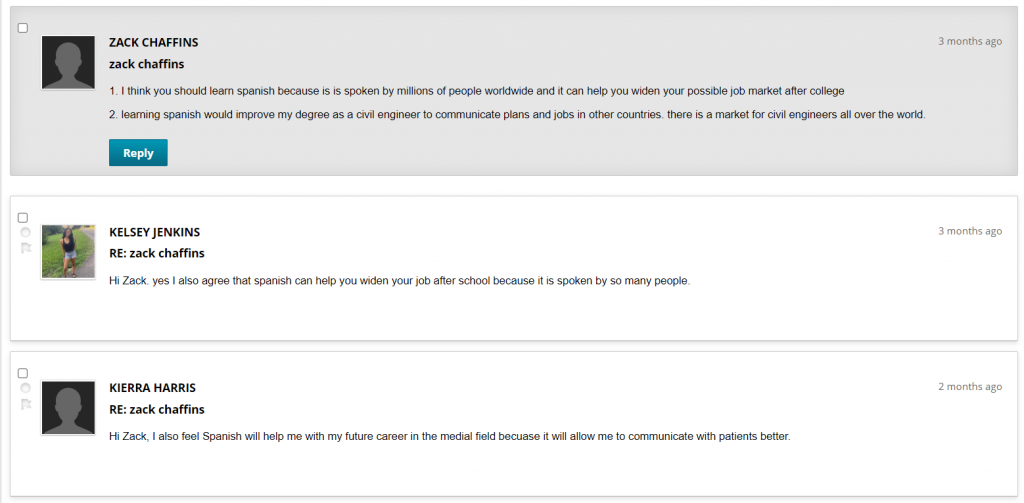Select Zack Chaffins' post checkbox

(23, 28)
